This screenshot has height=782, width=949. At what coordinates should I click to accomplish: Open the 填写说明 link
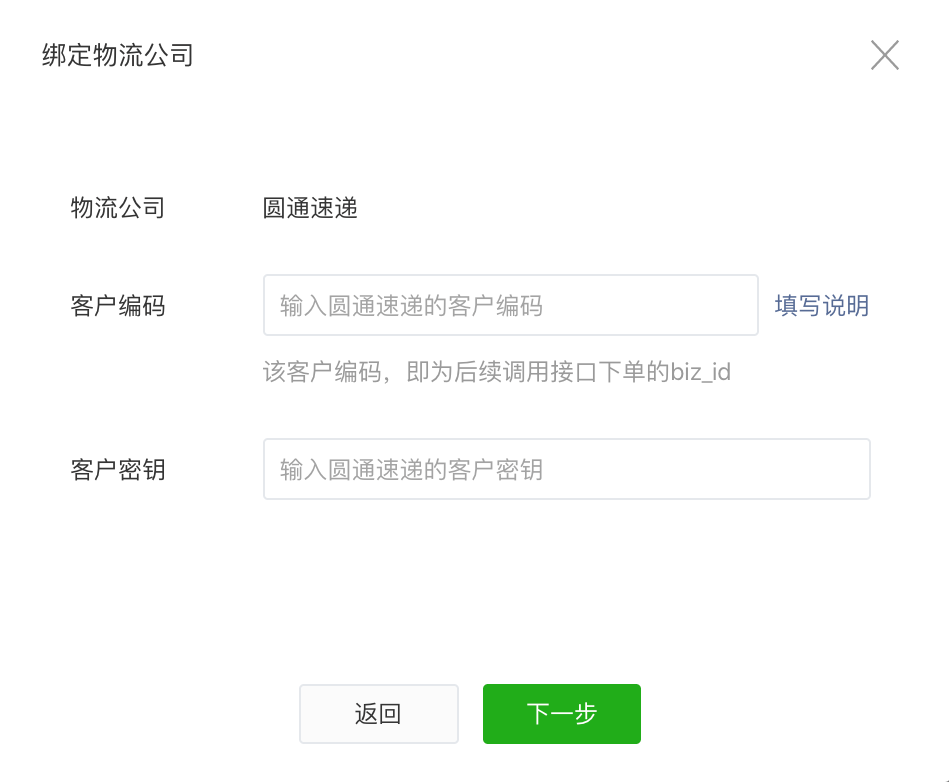click(x=821, y=305)
